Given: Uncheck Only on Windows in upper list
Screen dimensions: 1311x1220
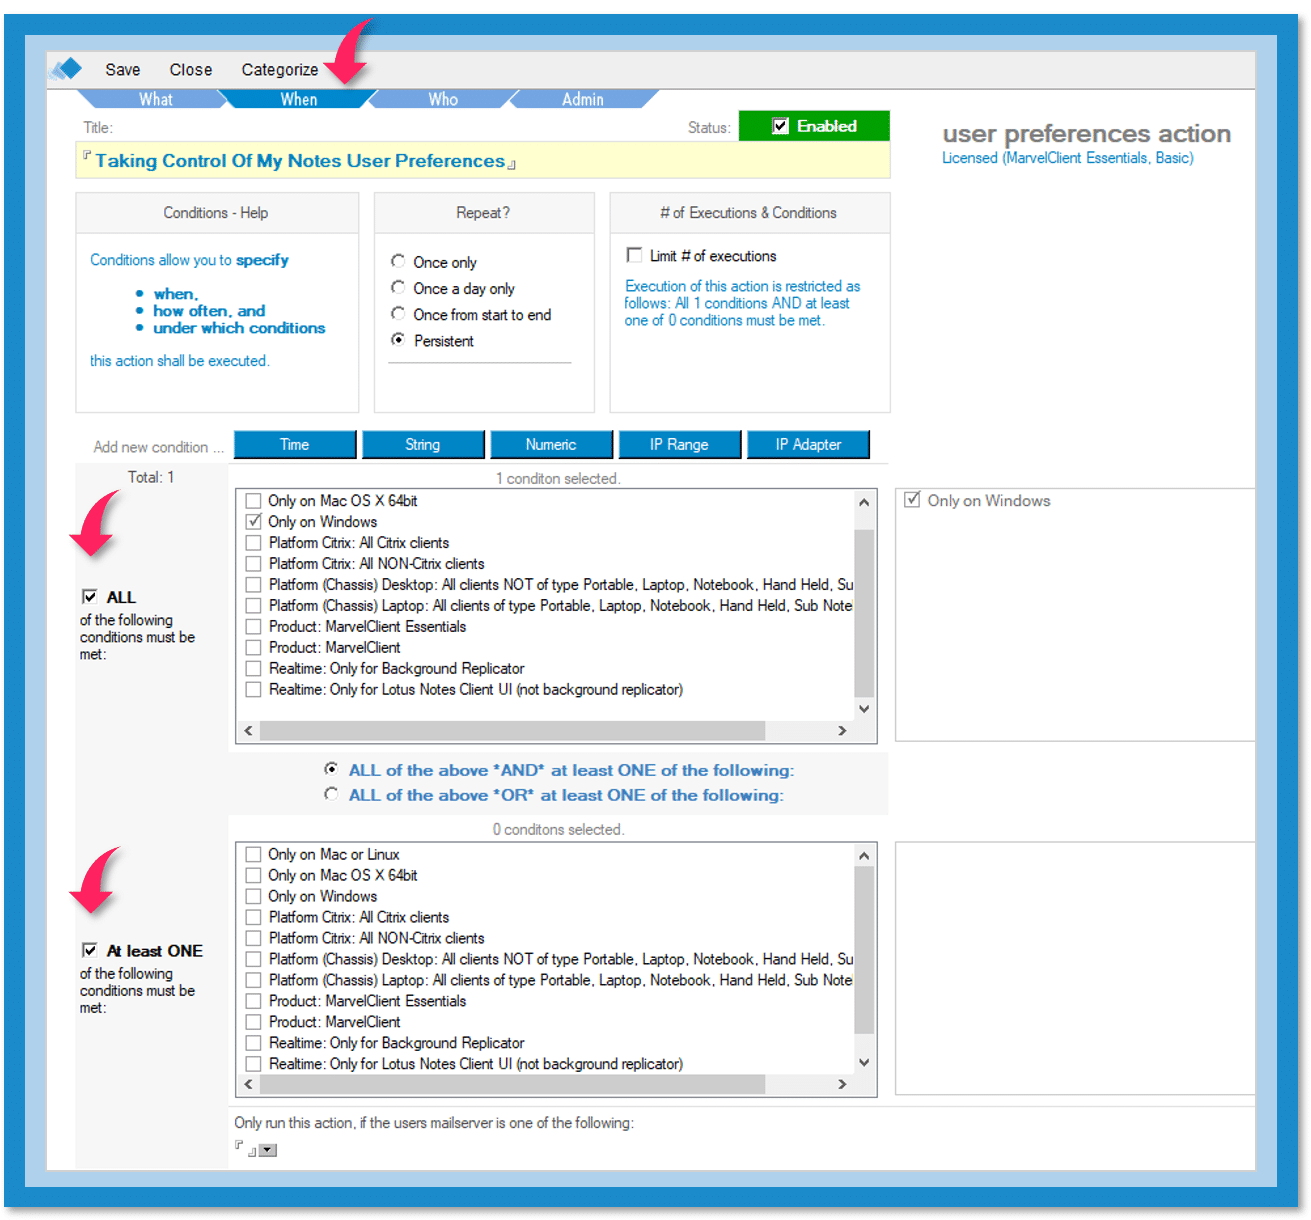Looking at the screenshot, I should 254,522.
